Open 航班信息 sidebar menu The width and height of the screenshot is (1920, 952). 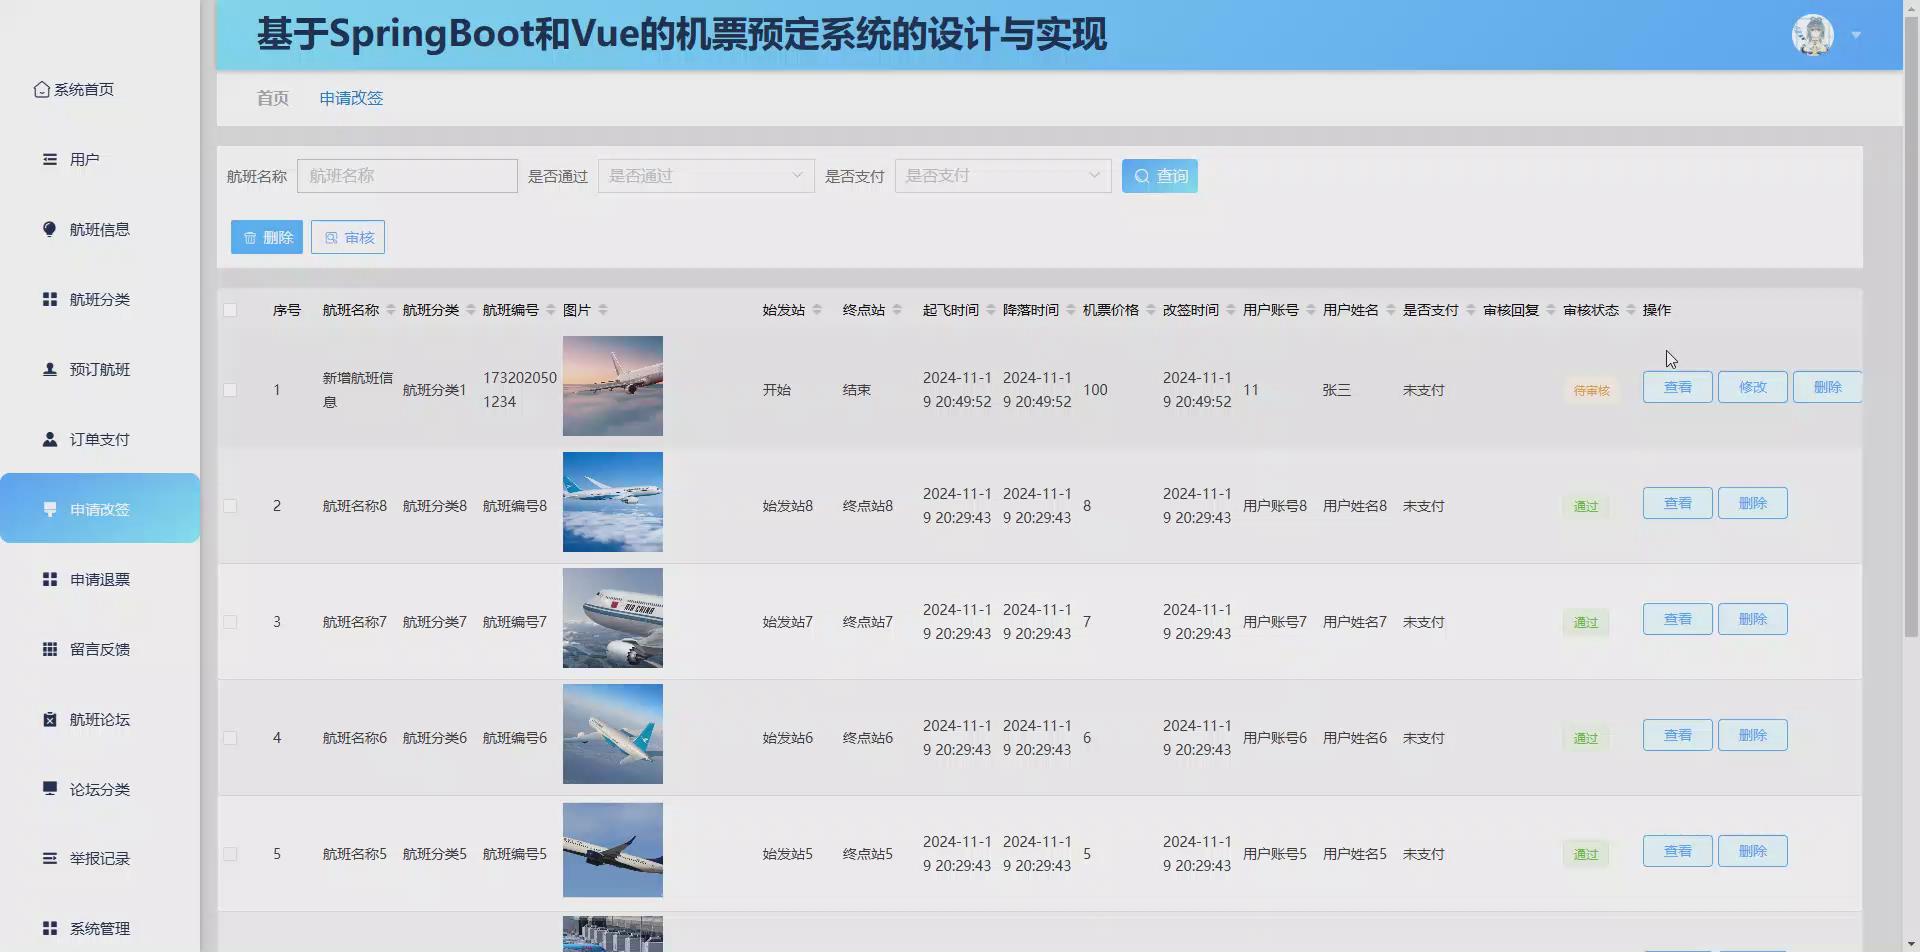(100, 229)
